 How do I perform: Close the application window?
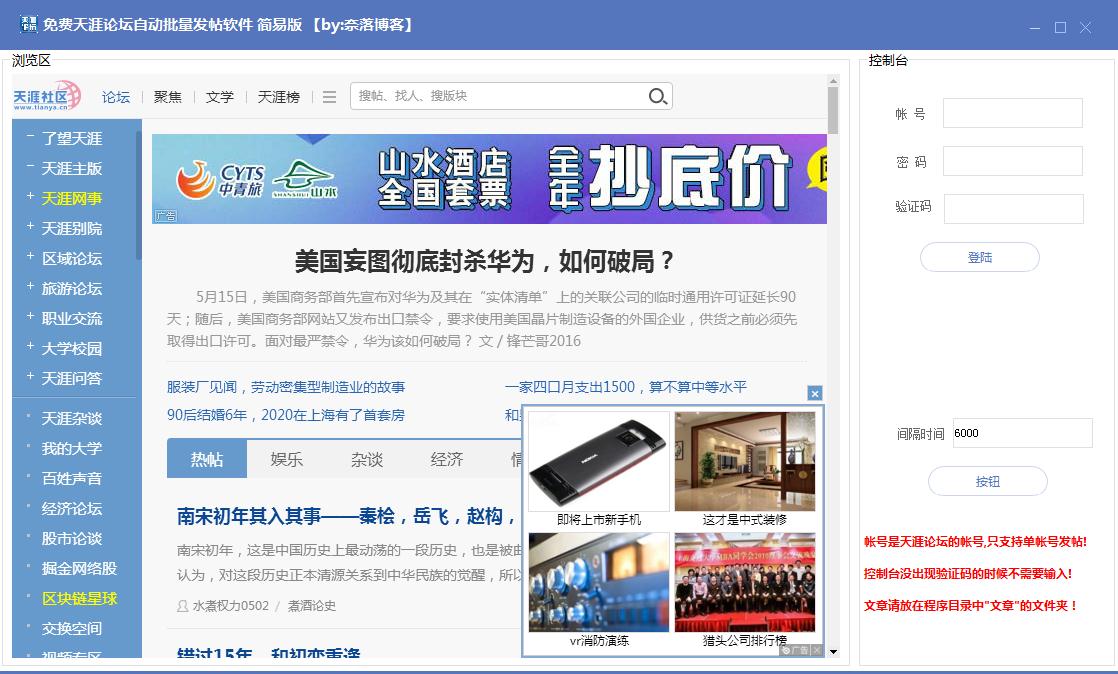click(1085, 28)
